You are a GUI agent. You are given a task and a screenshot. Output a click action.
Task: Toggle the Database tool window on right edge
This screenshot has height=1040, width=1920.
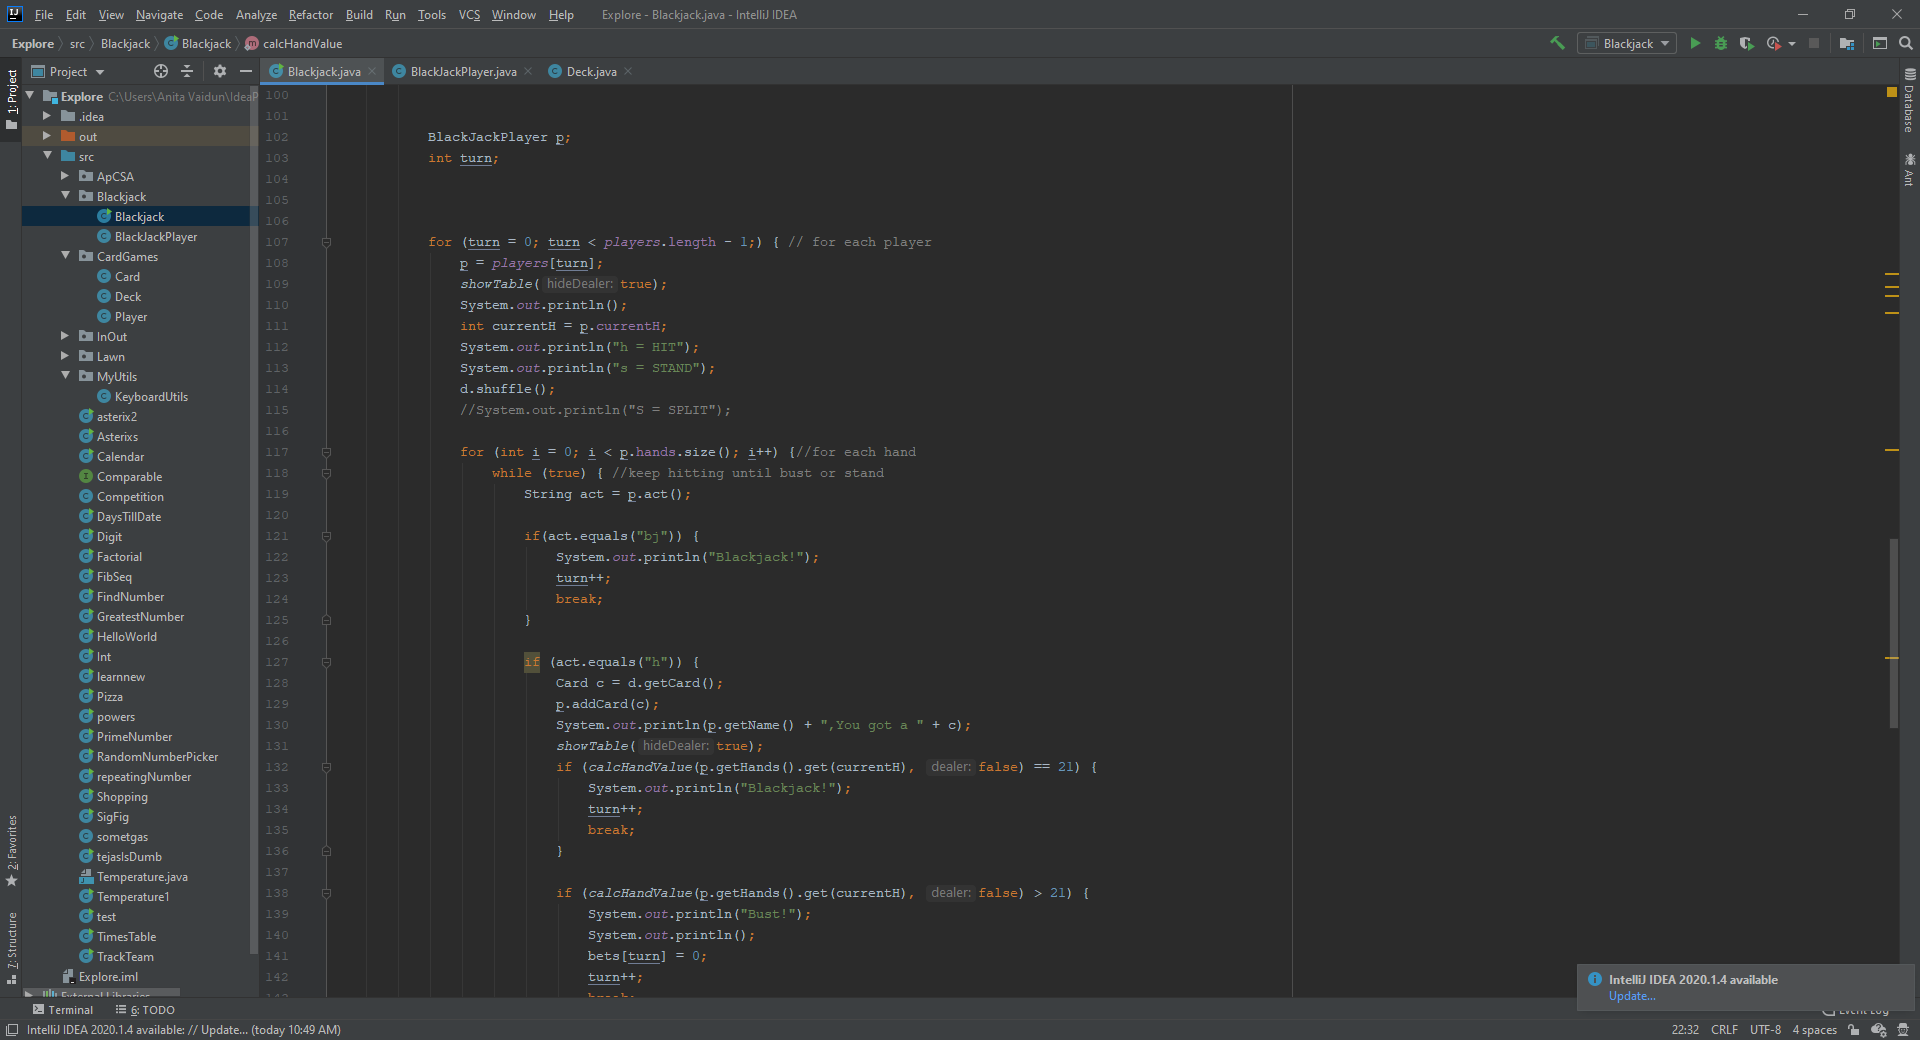tap(1909, 100)
